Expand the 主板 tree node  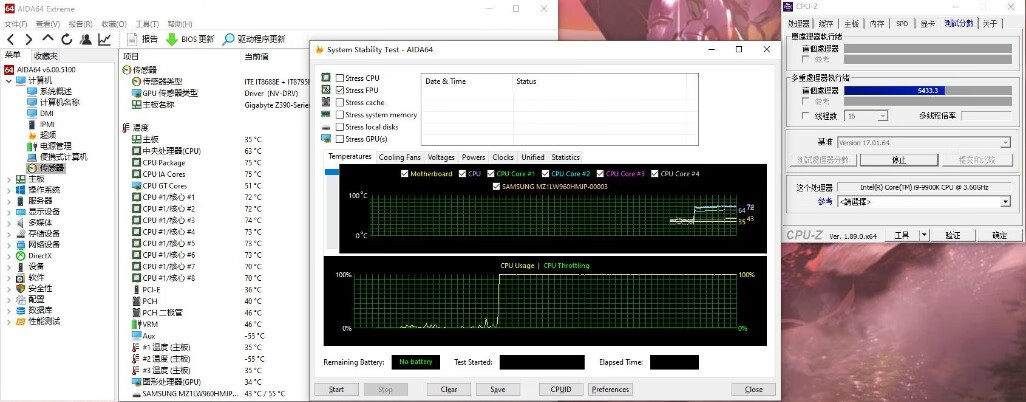(9, 179)
